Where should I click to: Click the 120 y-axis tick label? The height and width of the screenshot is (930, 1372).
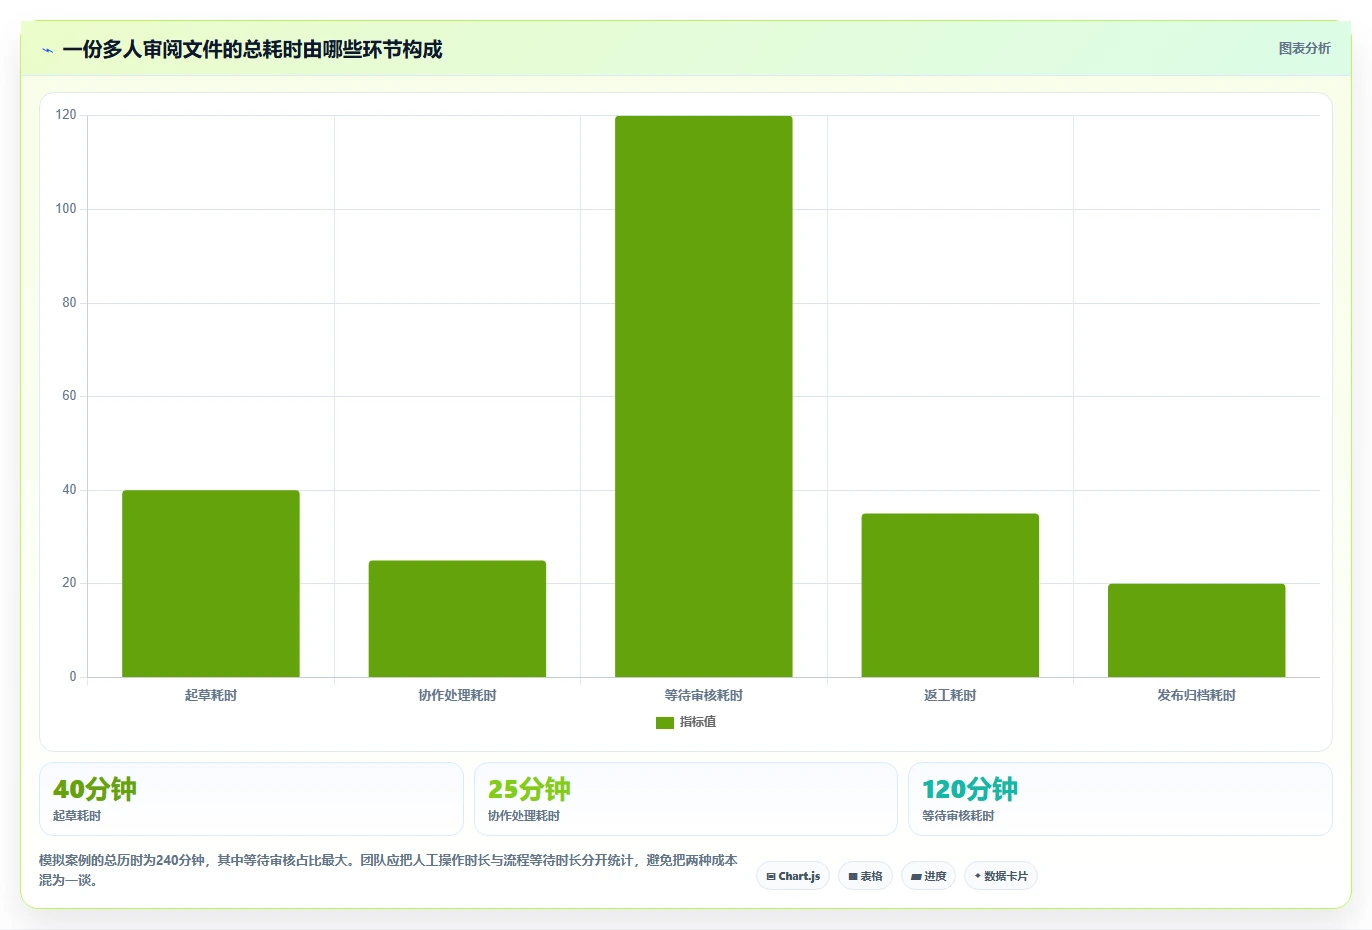tap(66, 115)
